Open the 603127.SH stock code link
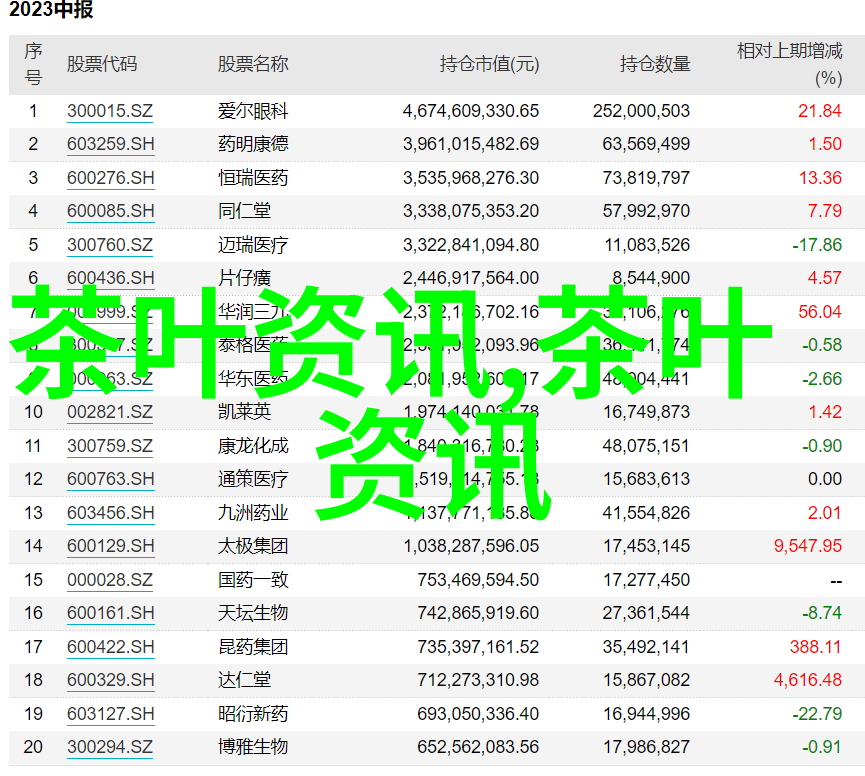 pyautogui.click(x=111, y=714)
